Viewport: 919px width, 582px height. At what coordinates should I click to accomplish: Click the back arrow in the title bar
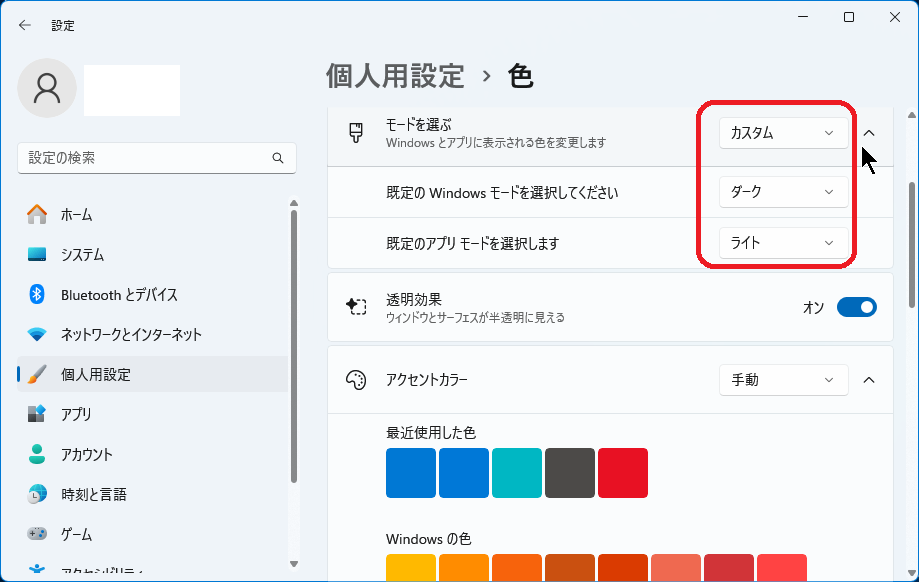pyautogui.click(x=25, y=25)
